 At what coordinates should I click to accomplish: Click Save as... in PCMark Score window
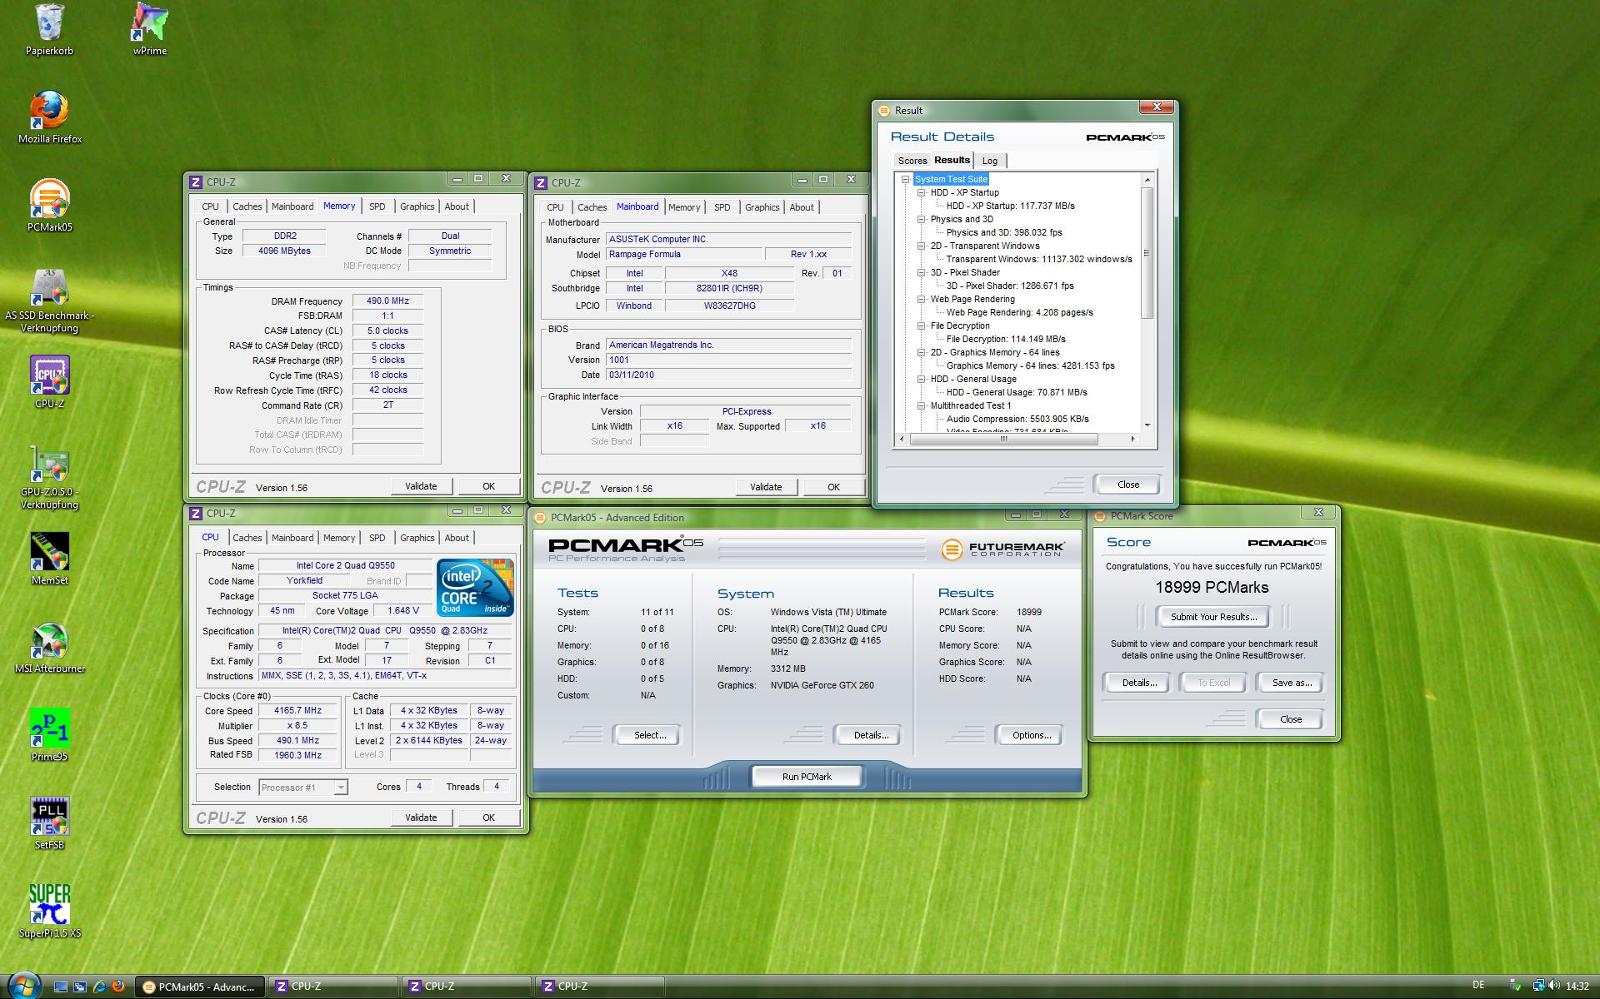pyautogui.click(x=1292, y=683)
